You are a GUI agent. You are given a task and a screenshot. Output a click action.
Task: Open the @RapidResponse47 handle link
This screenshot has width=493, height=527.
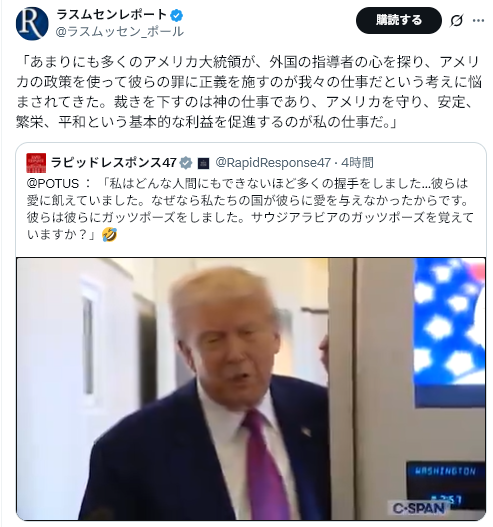tap(273, 163)
